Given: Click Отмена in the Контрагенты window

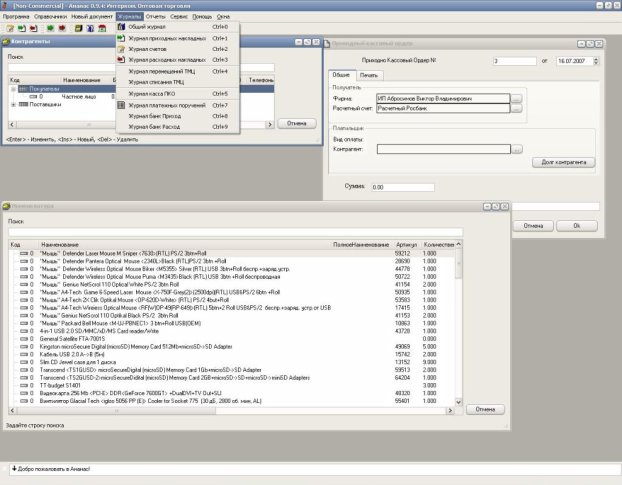Looking at the screenshot, I should 297,123.
